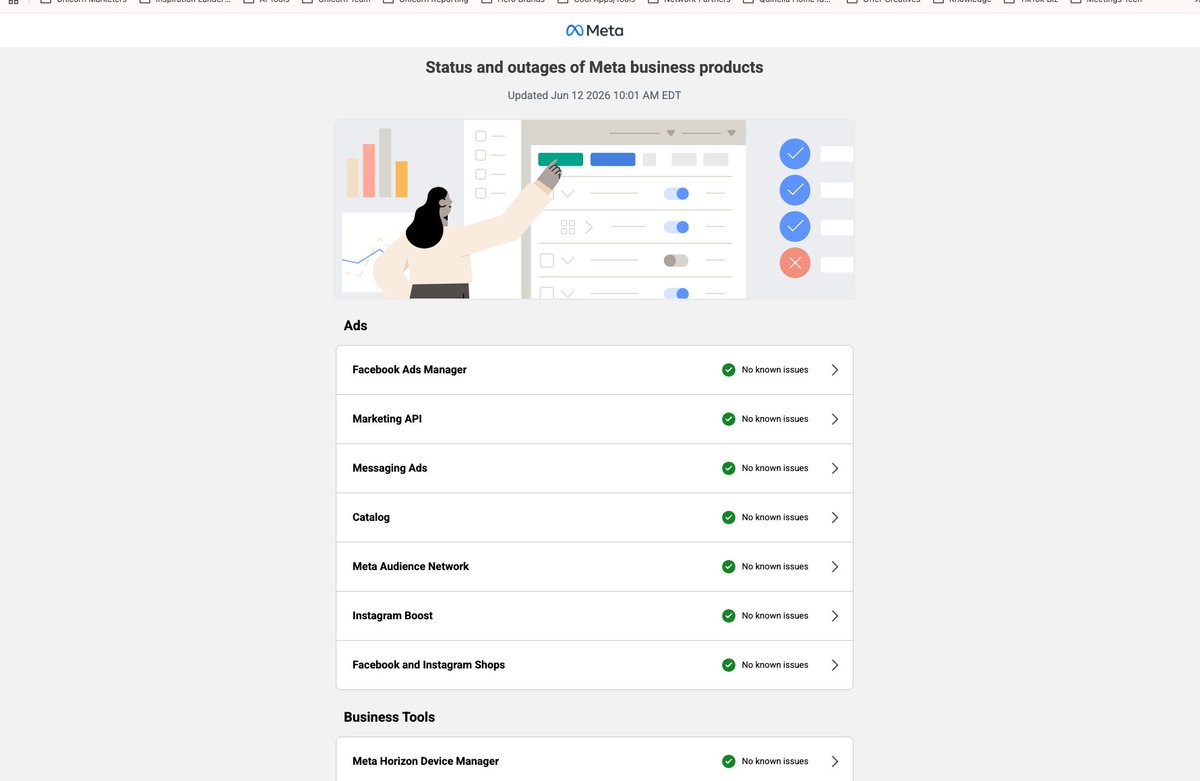The height and width of the screenshot is (781, 1200).
Task: Click the "Status and outages of Meta business products" title
Action: point(594,68)
